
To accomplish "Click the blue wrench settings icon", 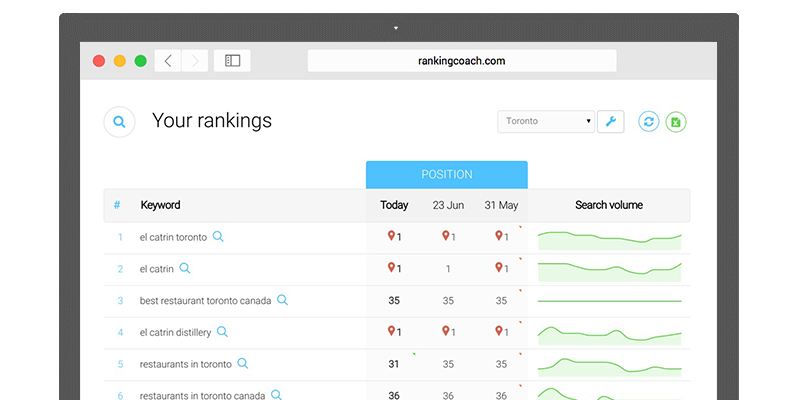I will 610,122.
